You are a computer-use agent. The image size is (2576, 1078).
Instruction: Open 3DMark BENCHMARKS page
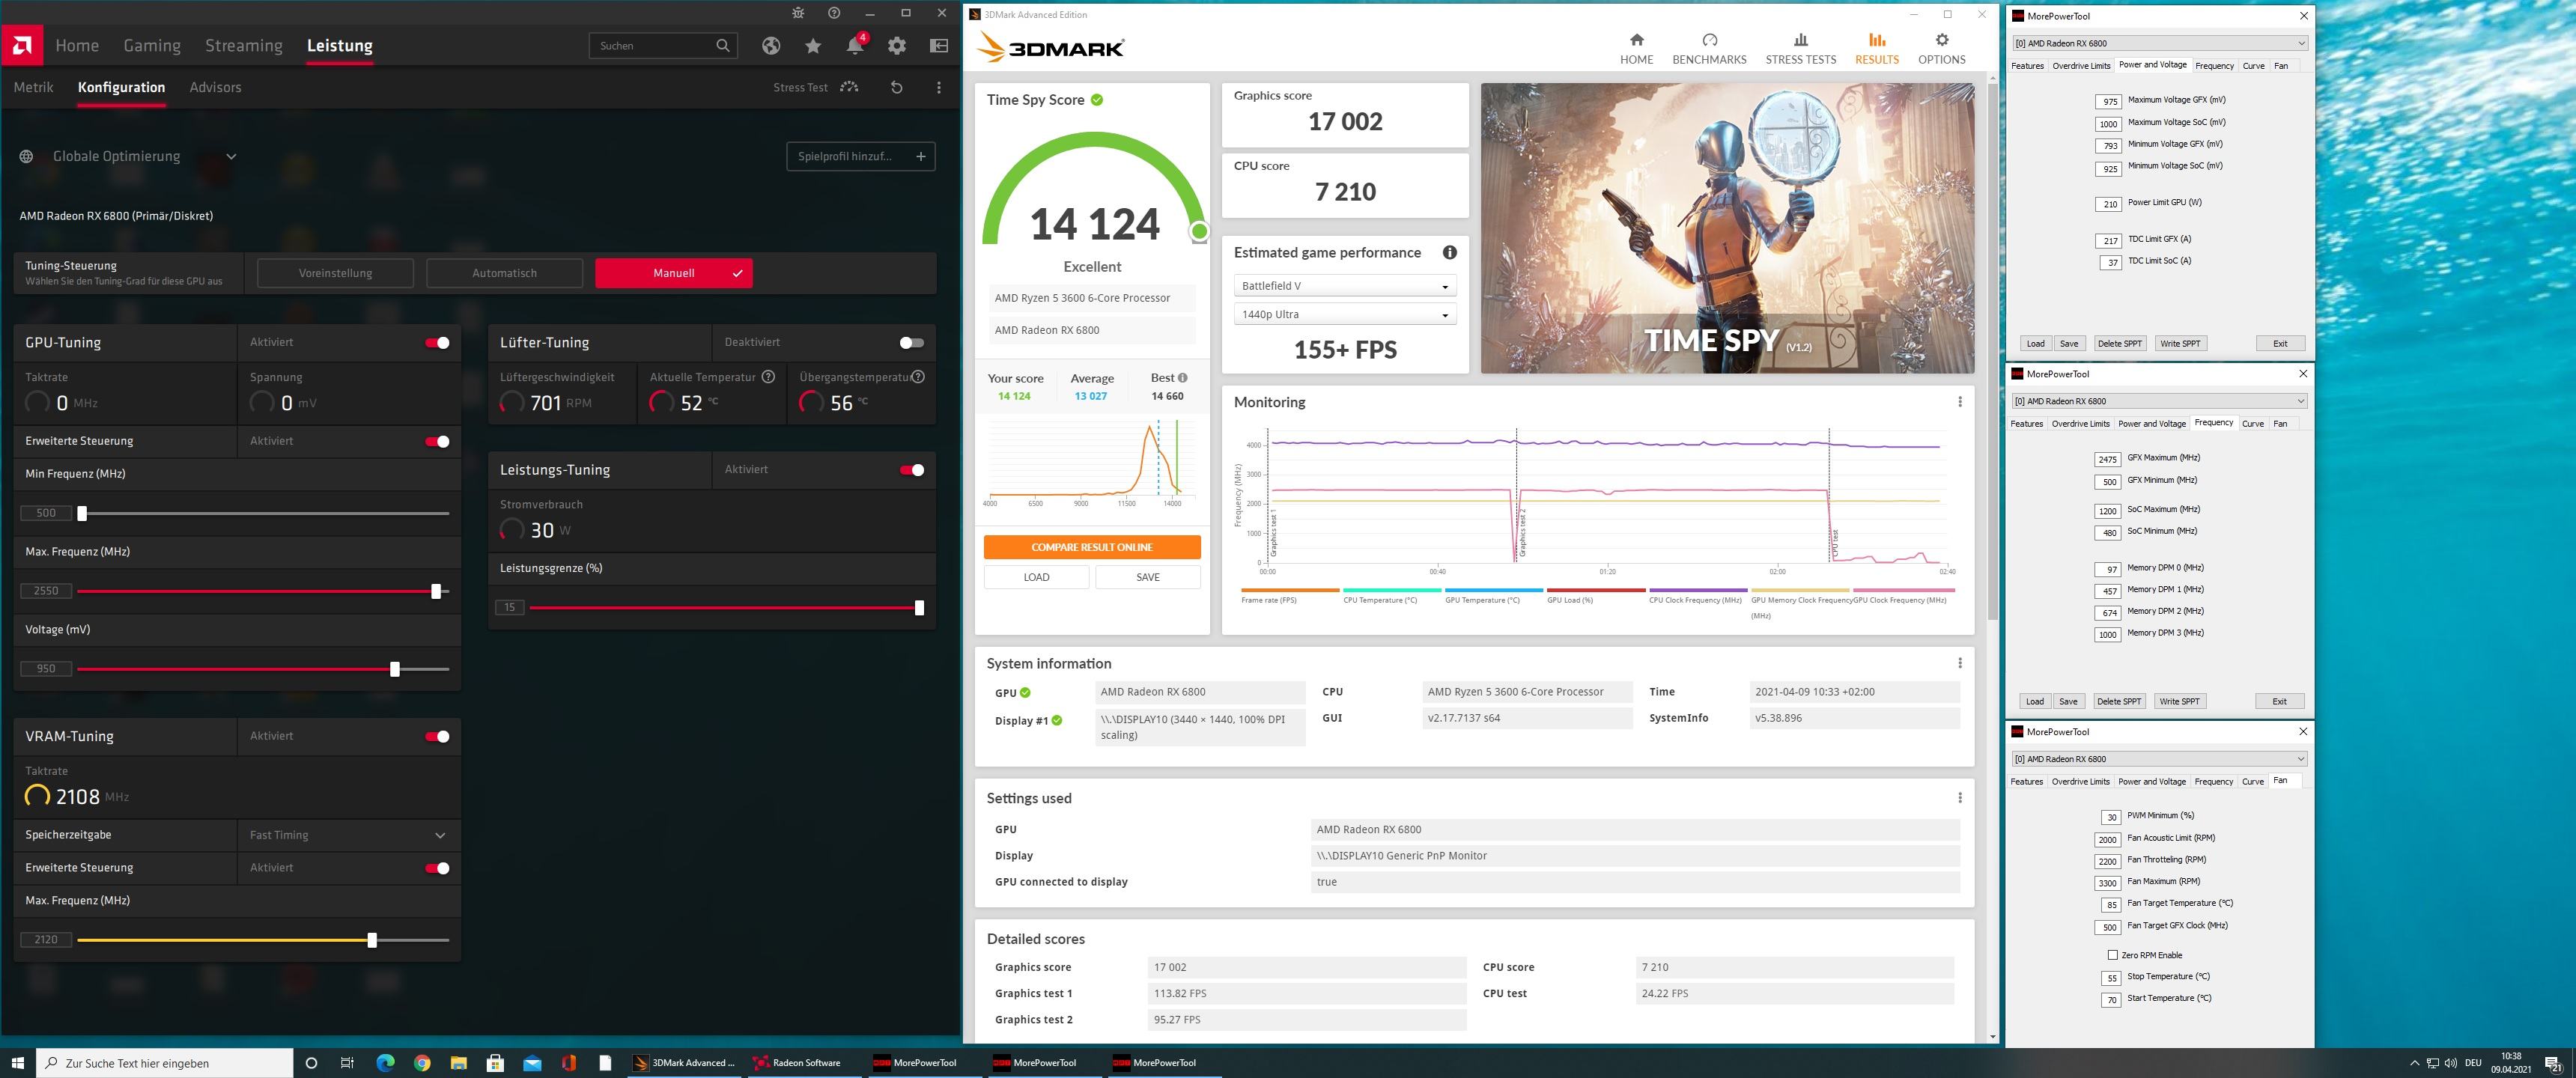click(x=1709, y=49)
